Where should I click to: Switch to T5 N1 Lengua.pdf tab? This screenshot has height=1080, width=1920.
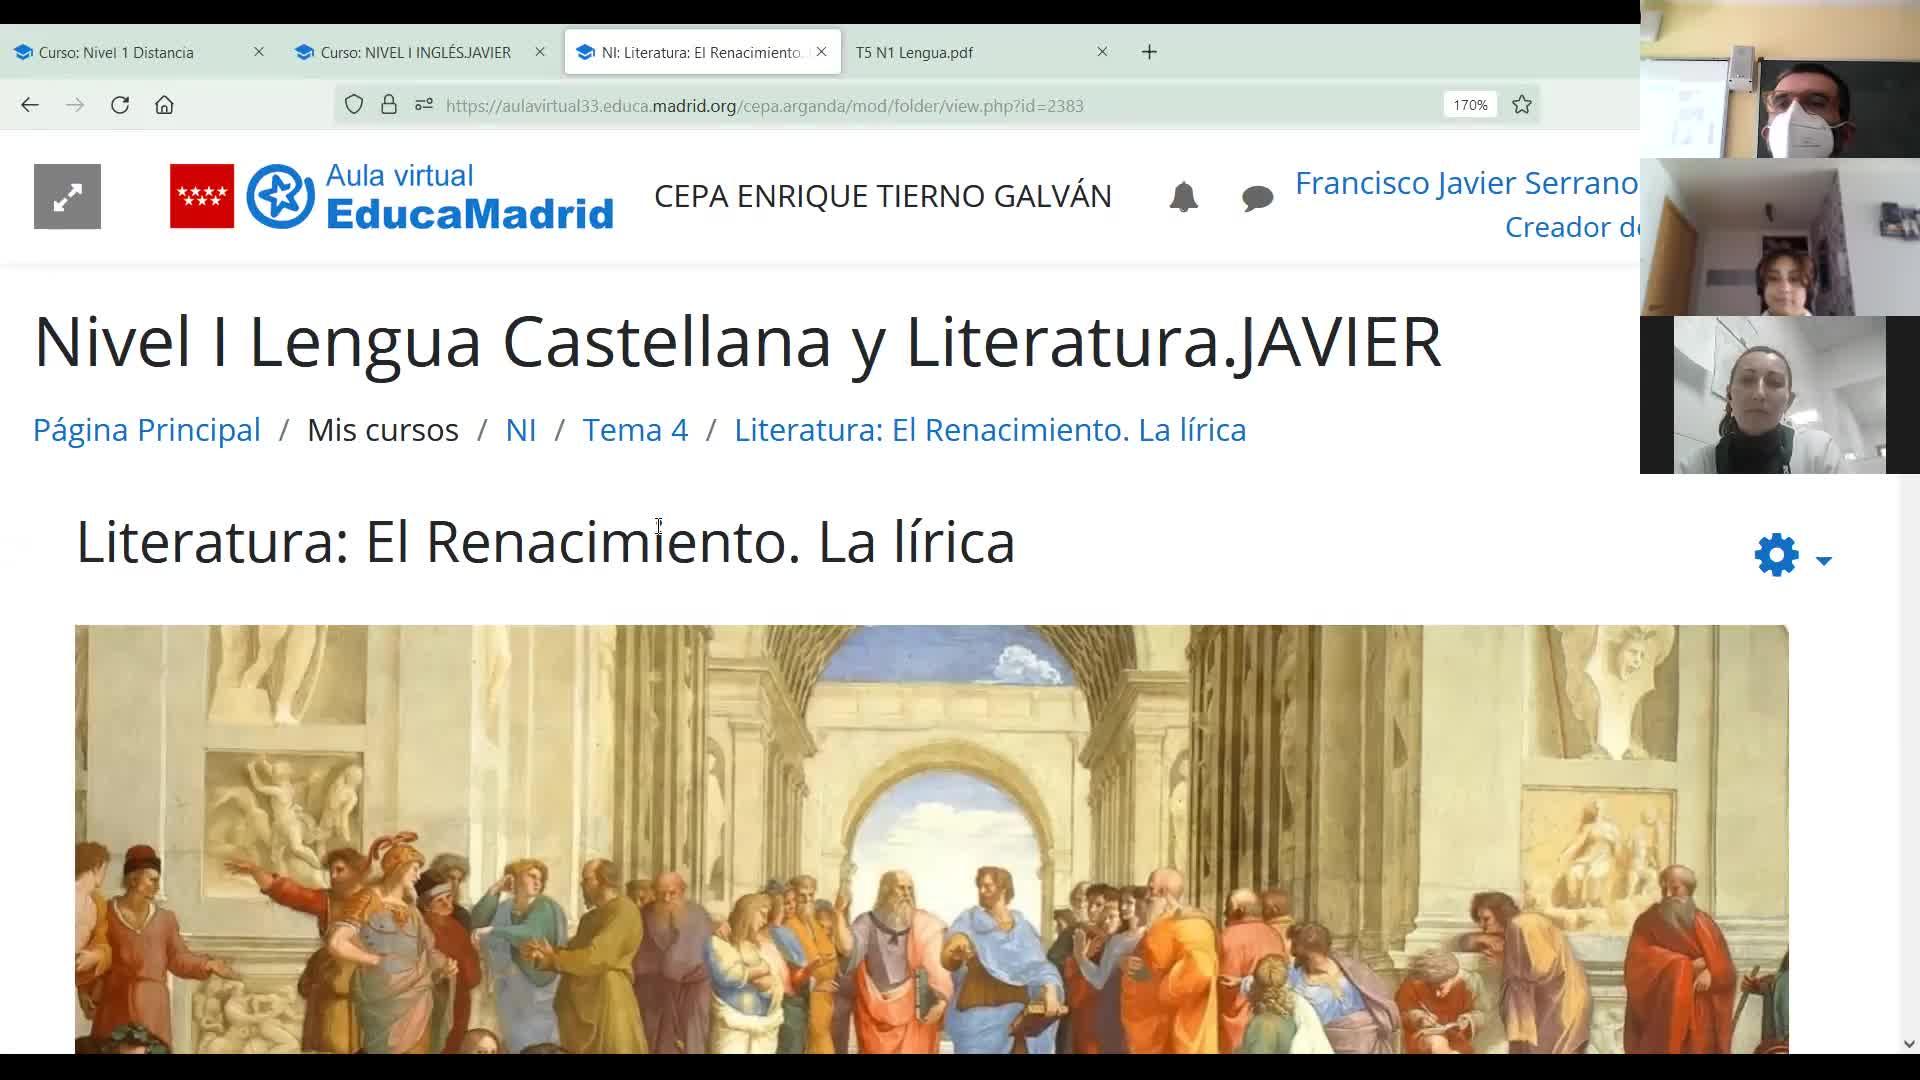click(x=914, y=52)
